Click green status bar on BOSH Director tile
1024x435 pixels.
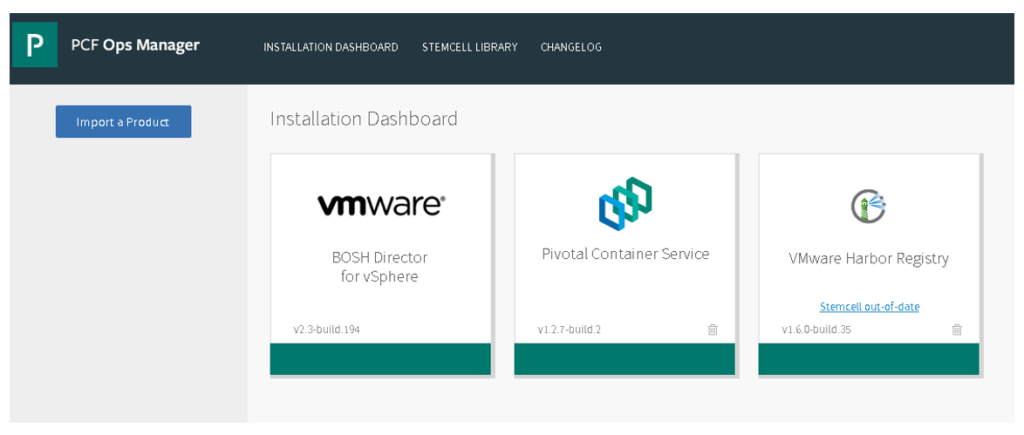(x=380, y=359)
